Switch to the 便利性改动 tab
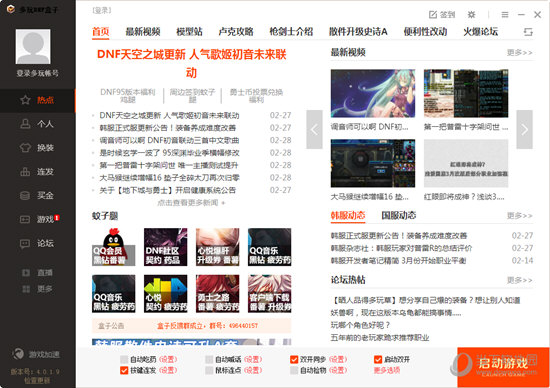Image resolution: width=550 pixels, height=388 pixels. tap(425, 32)
